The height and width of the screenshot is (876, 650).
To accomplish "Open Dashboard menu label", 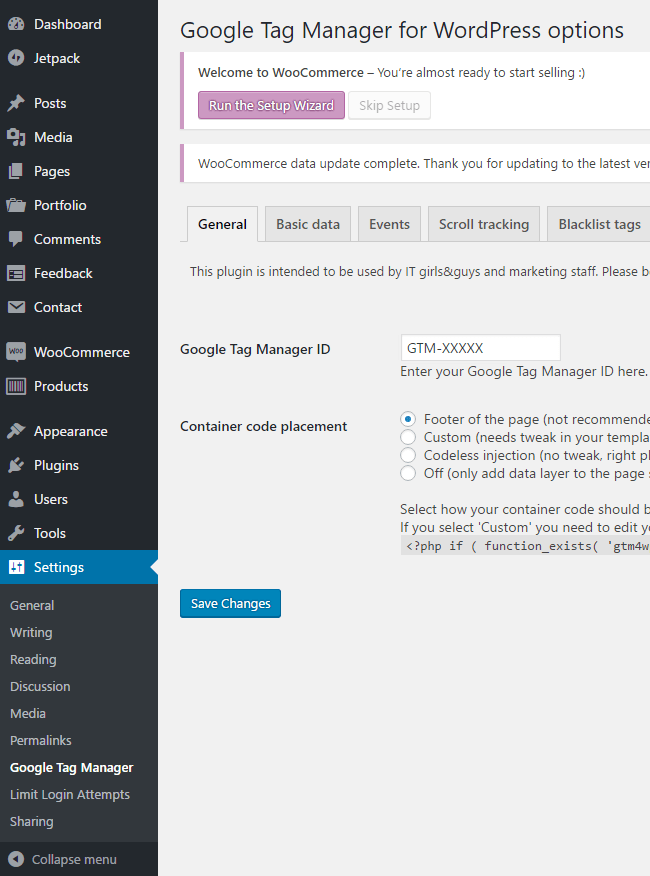I will click(68, 24).
